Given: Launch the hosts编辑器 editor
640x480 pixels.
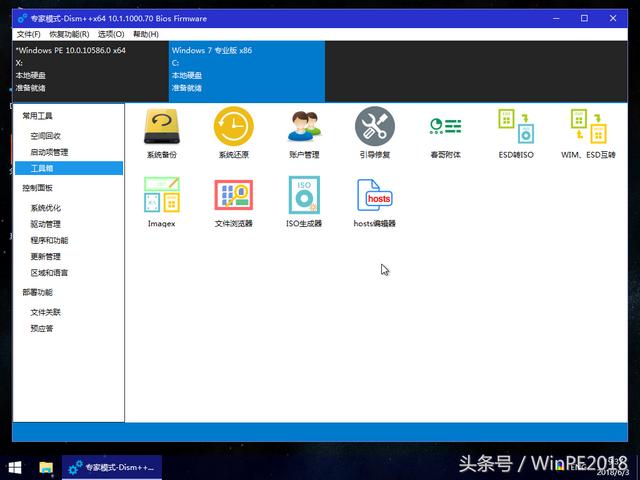Looking at the screenshot, I should 375,202.
